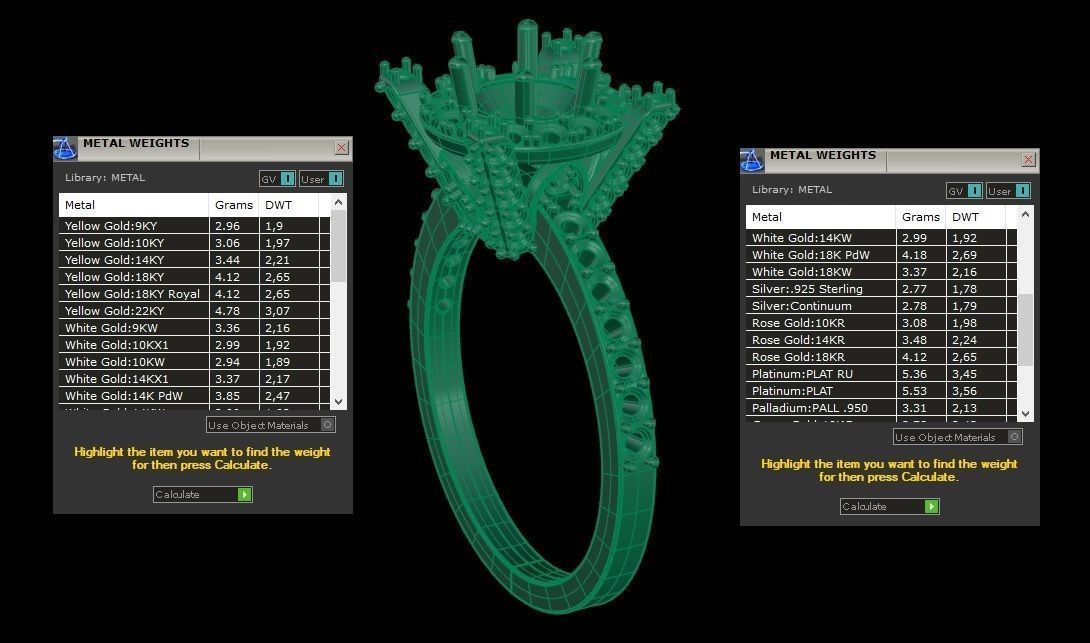The image size is (1090, 643).
Task: Click scroll down arrow in right metal list
Action: (x=1025, y=413)
